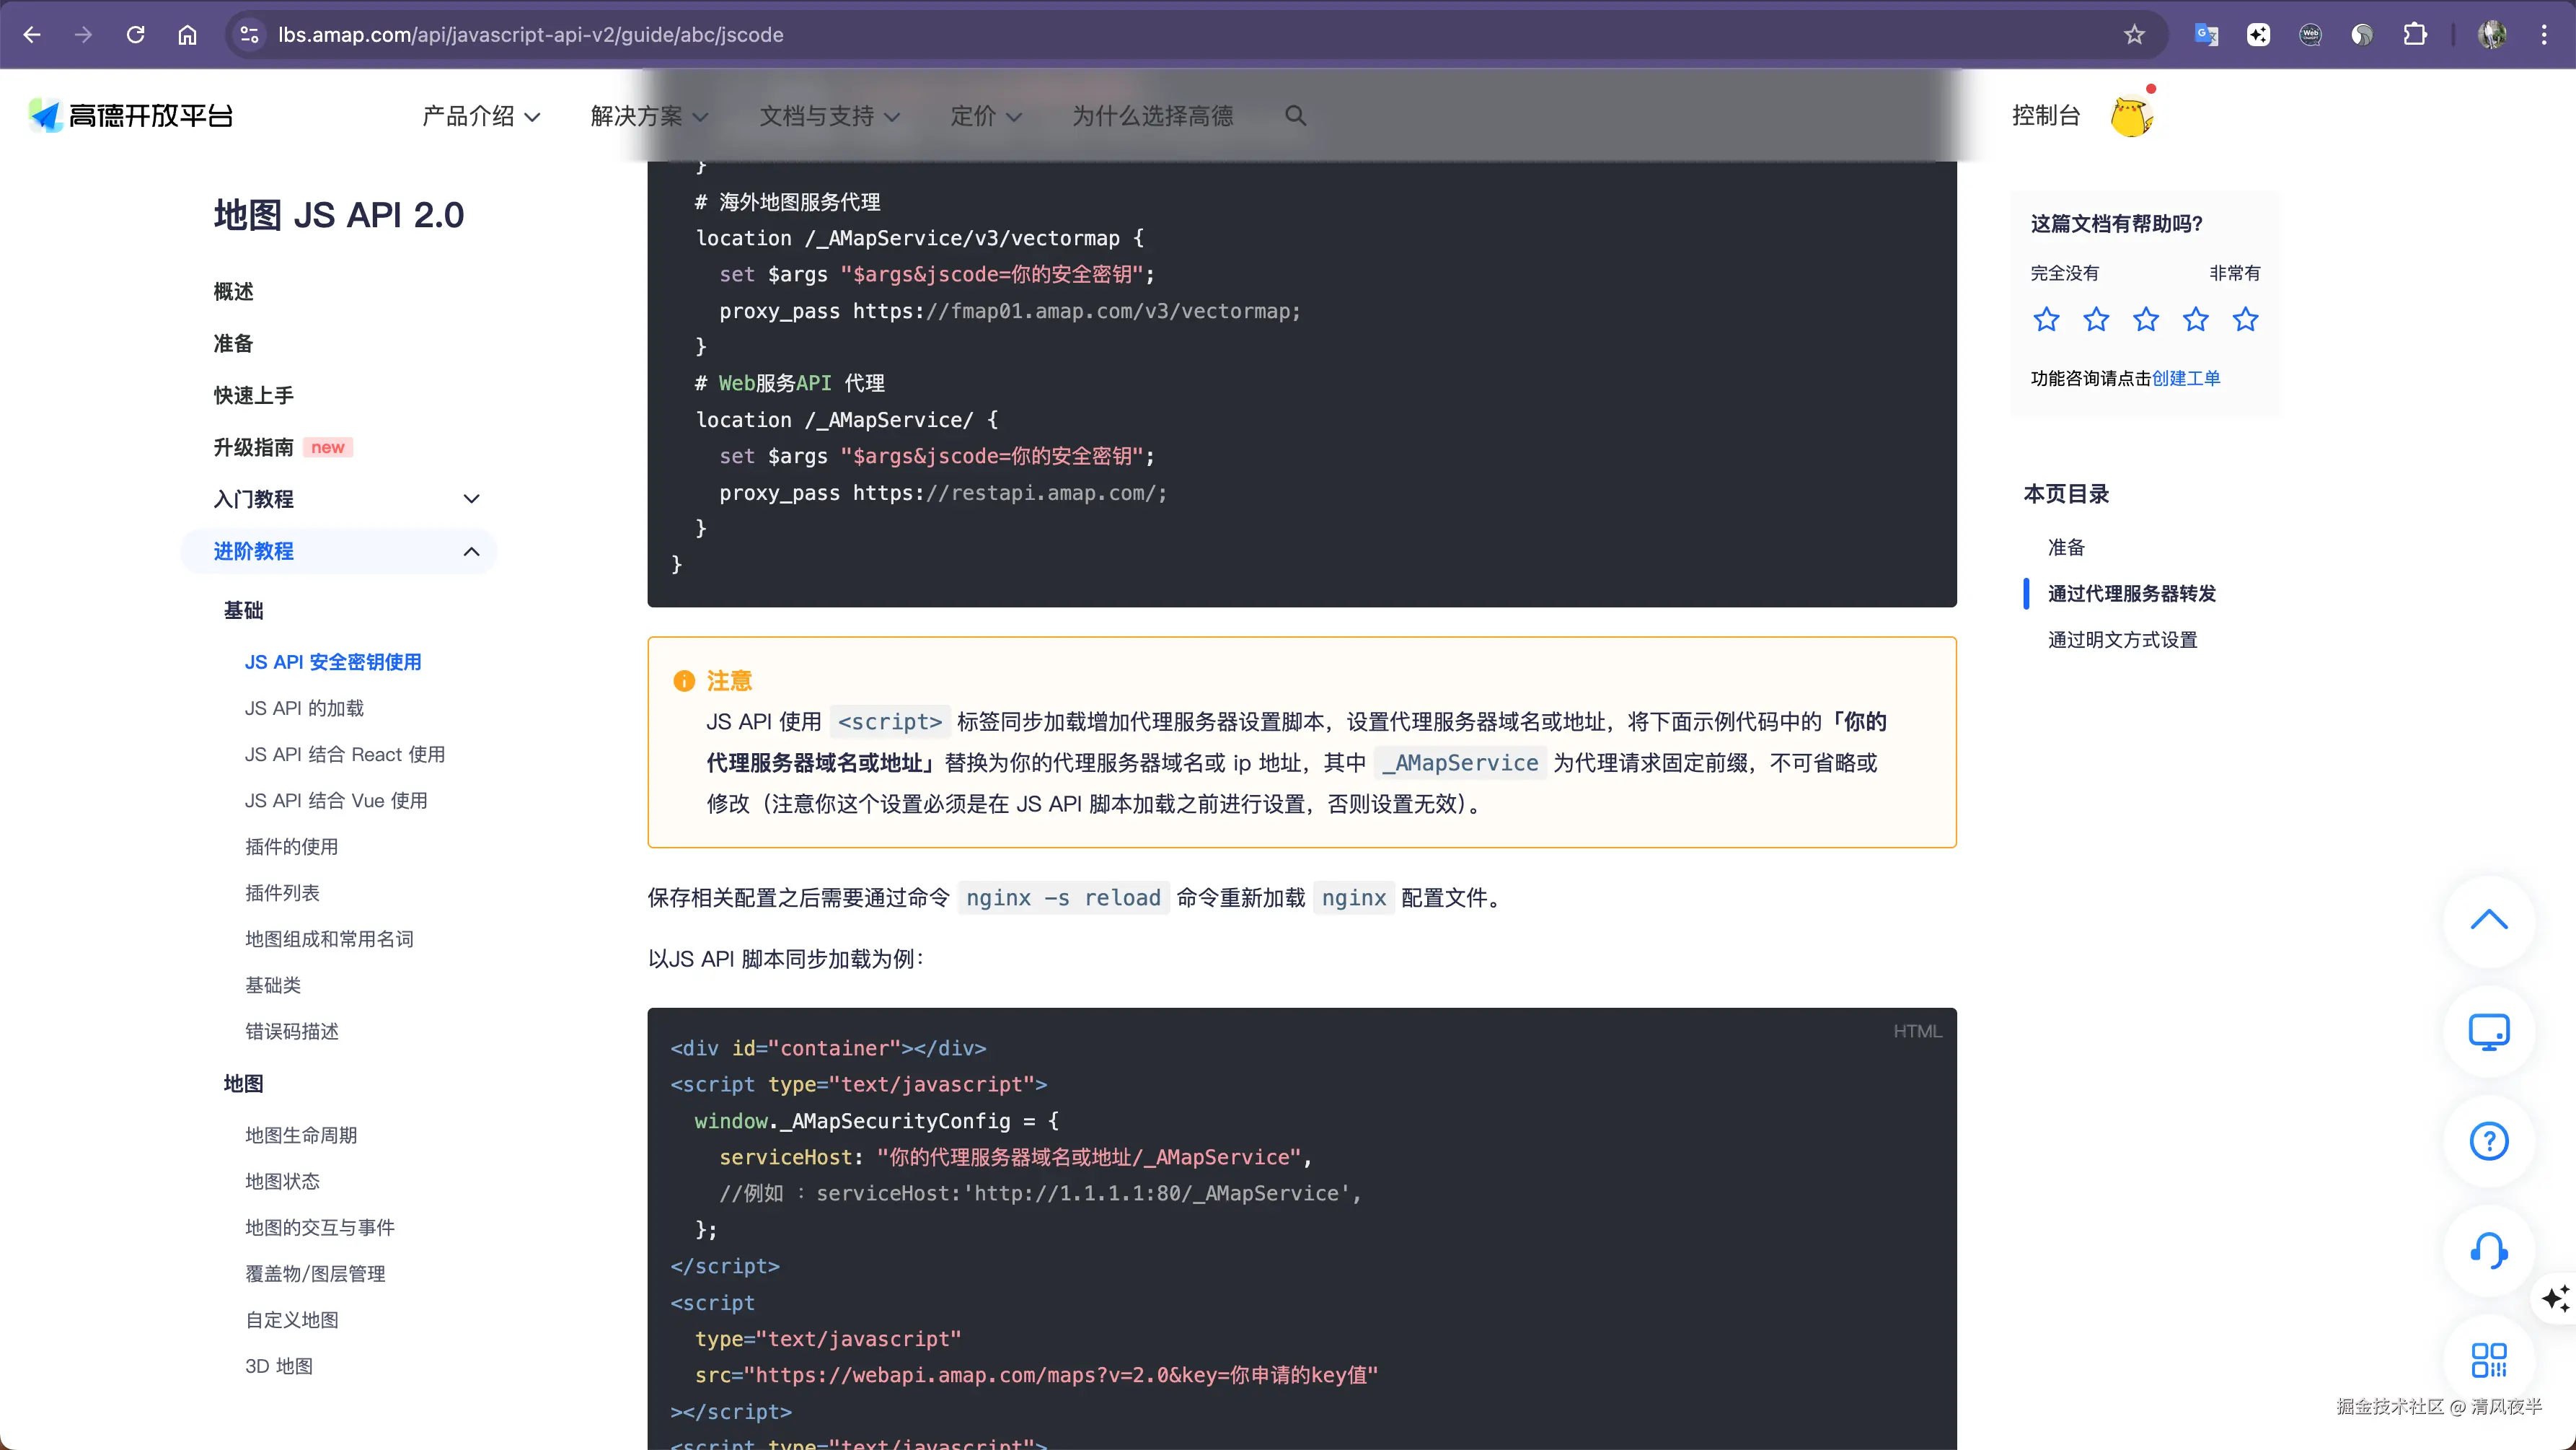Click the user avatar next to 控制台

pos(2131,116)
